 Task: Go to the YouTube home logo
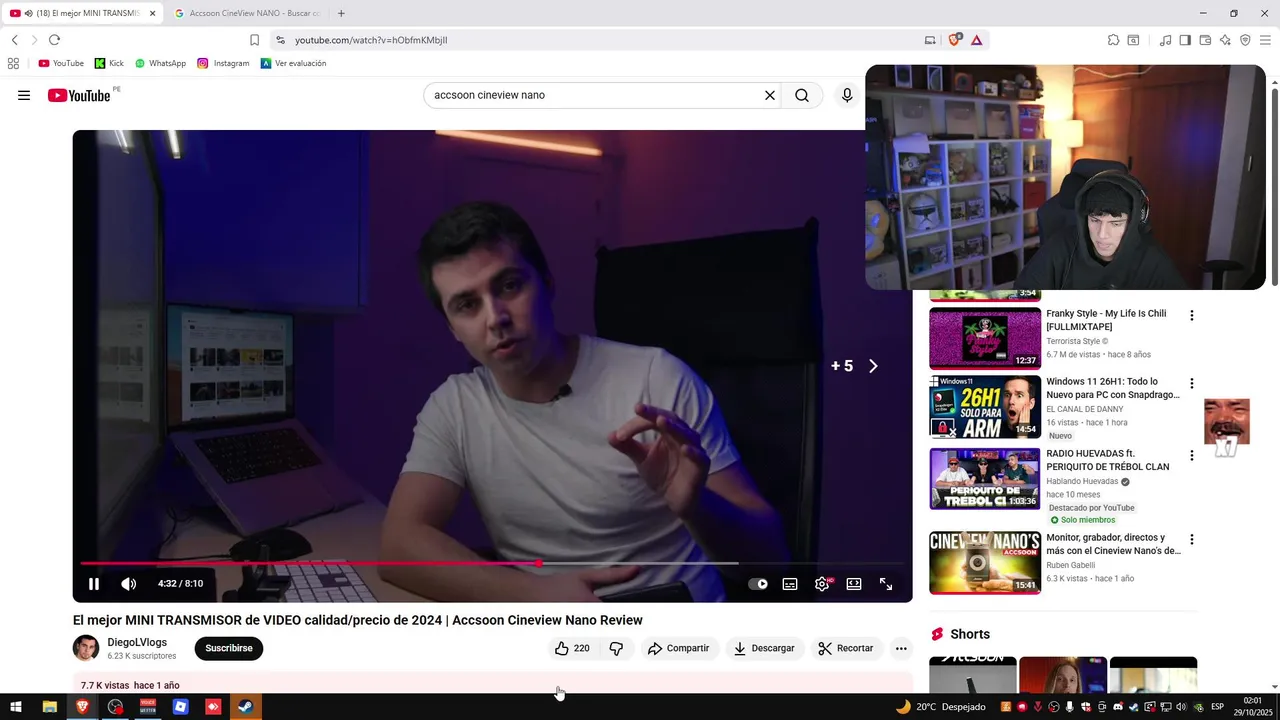pyautogui.click(x=79, y=95)
